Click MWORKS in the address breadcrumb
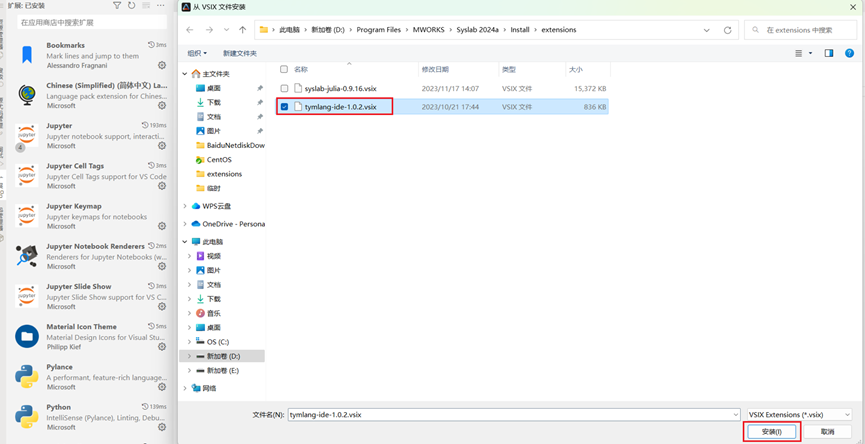The height and width of the screenshot is (444, 865). tap(428, 30)
